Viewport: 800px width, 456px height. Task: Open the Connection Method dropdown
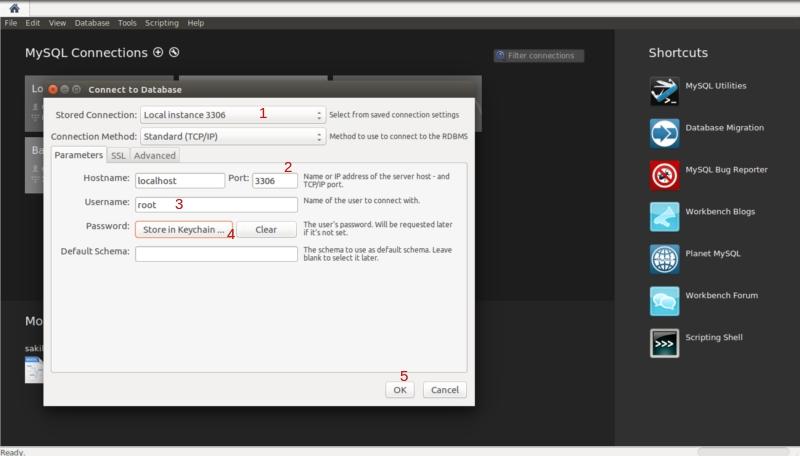pyautogui.click(x=233, y=136)
